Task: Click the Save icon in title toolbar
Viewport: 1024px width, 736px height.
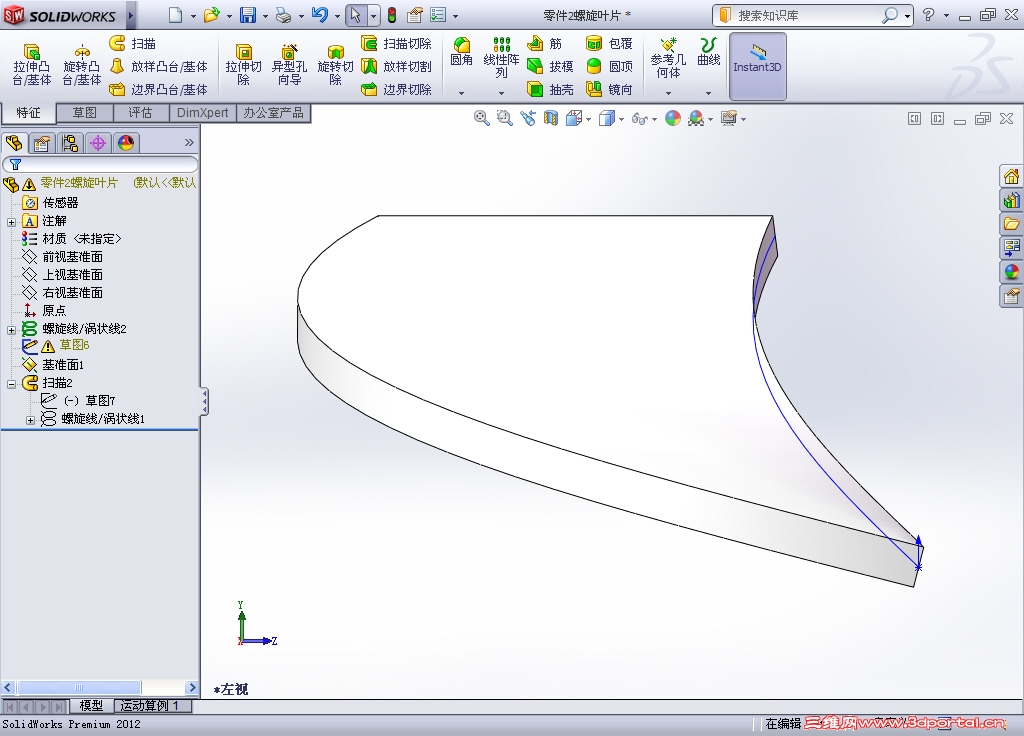Action: (x=248, y=15)
